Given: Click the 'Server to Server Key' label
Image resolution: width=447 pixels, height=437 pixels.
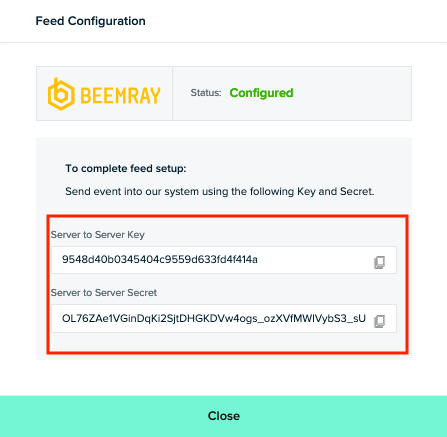Looking at the screenshot, I should pos(98,235).
